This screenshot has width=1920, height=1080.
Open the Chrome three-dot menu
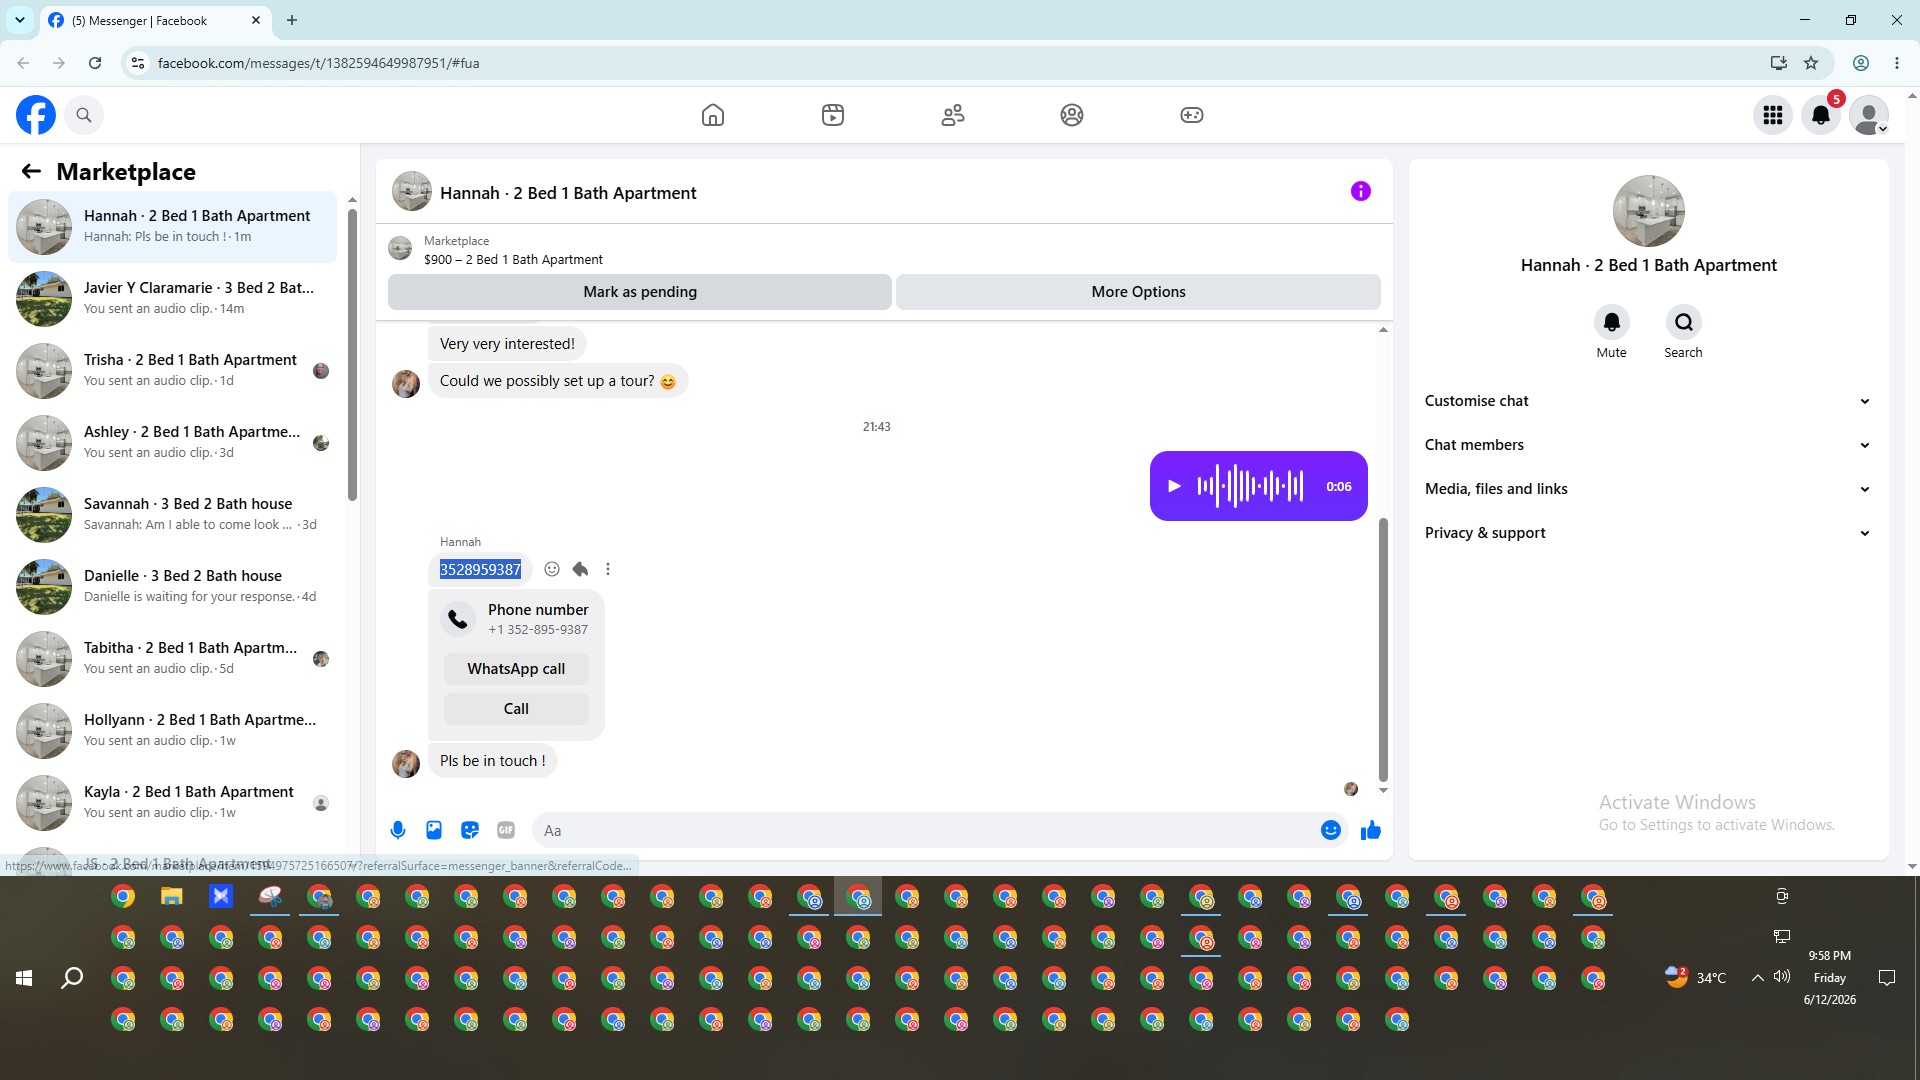click(x=1897, y=63)
